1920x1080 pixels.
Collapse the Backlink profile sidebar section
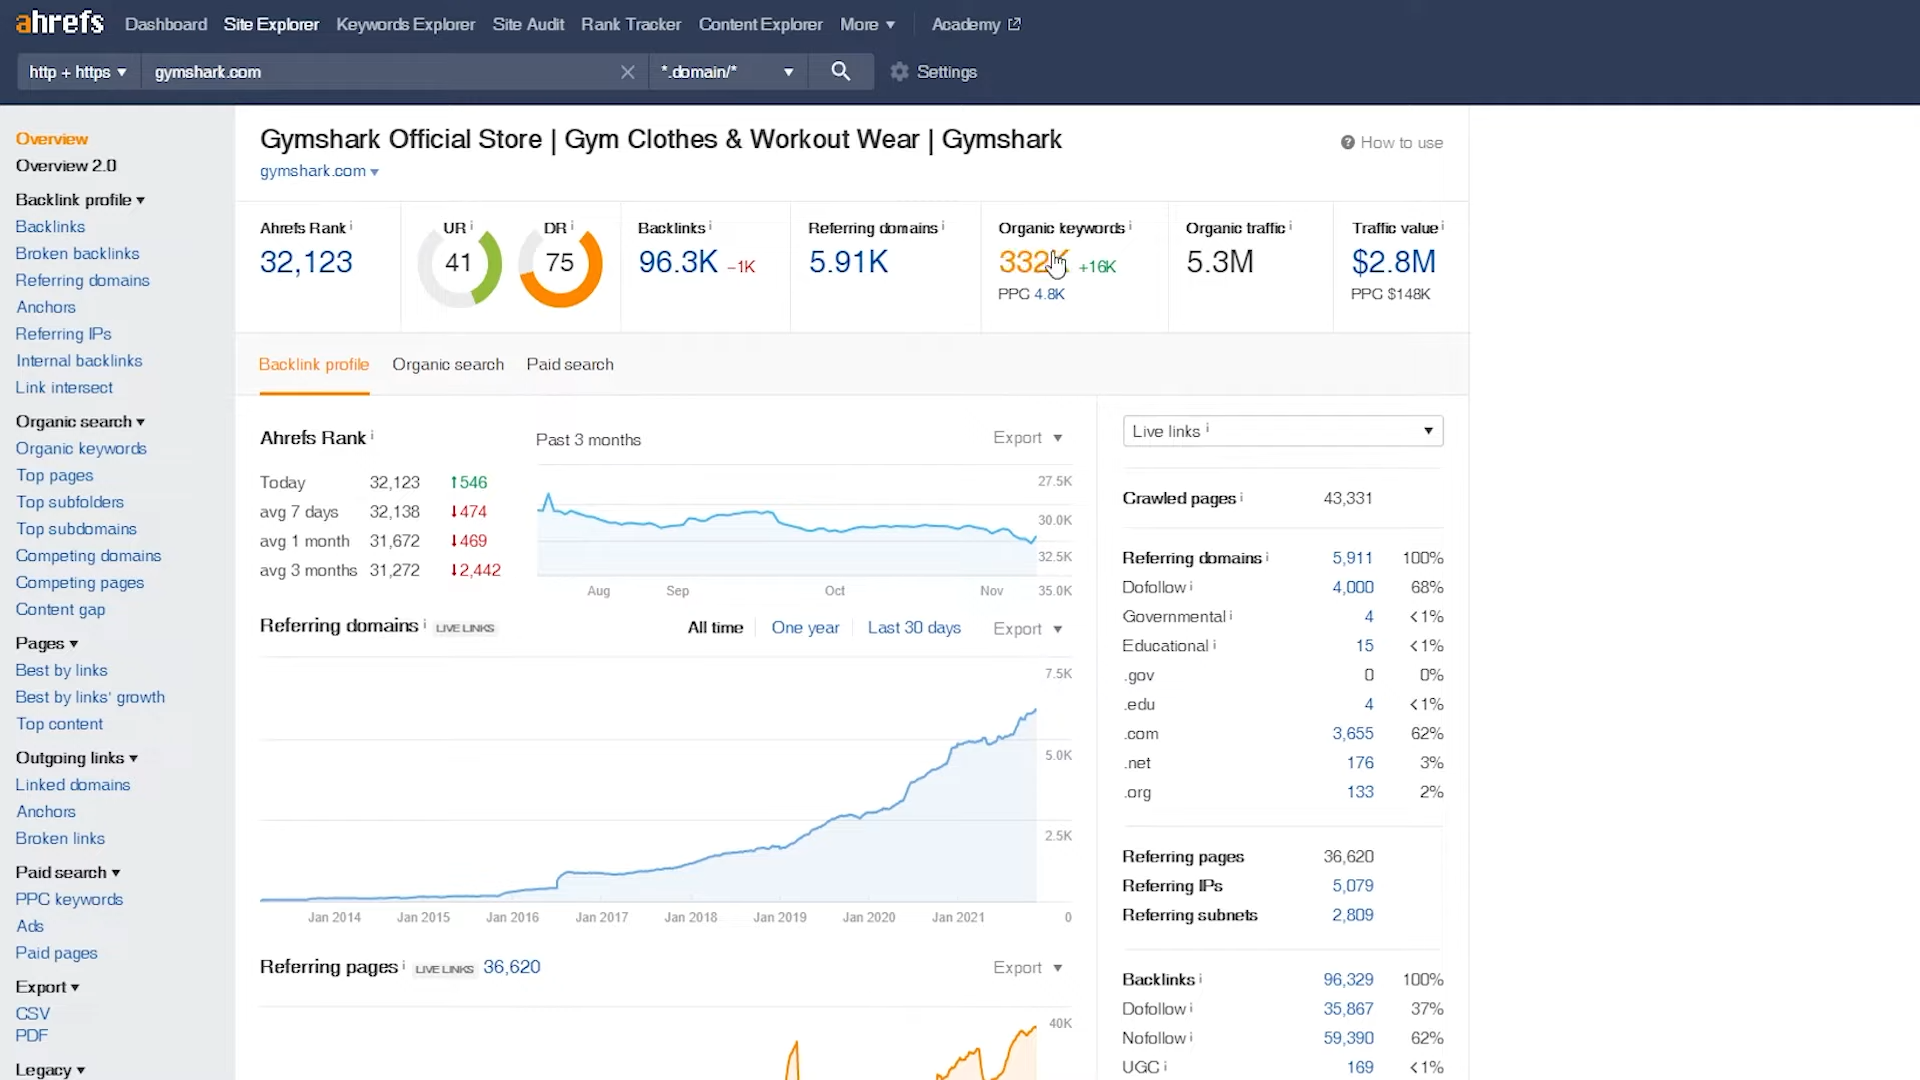80,200
